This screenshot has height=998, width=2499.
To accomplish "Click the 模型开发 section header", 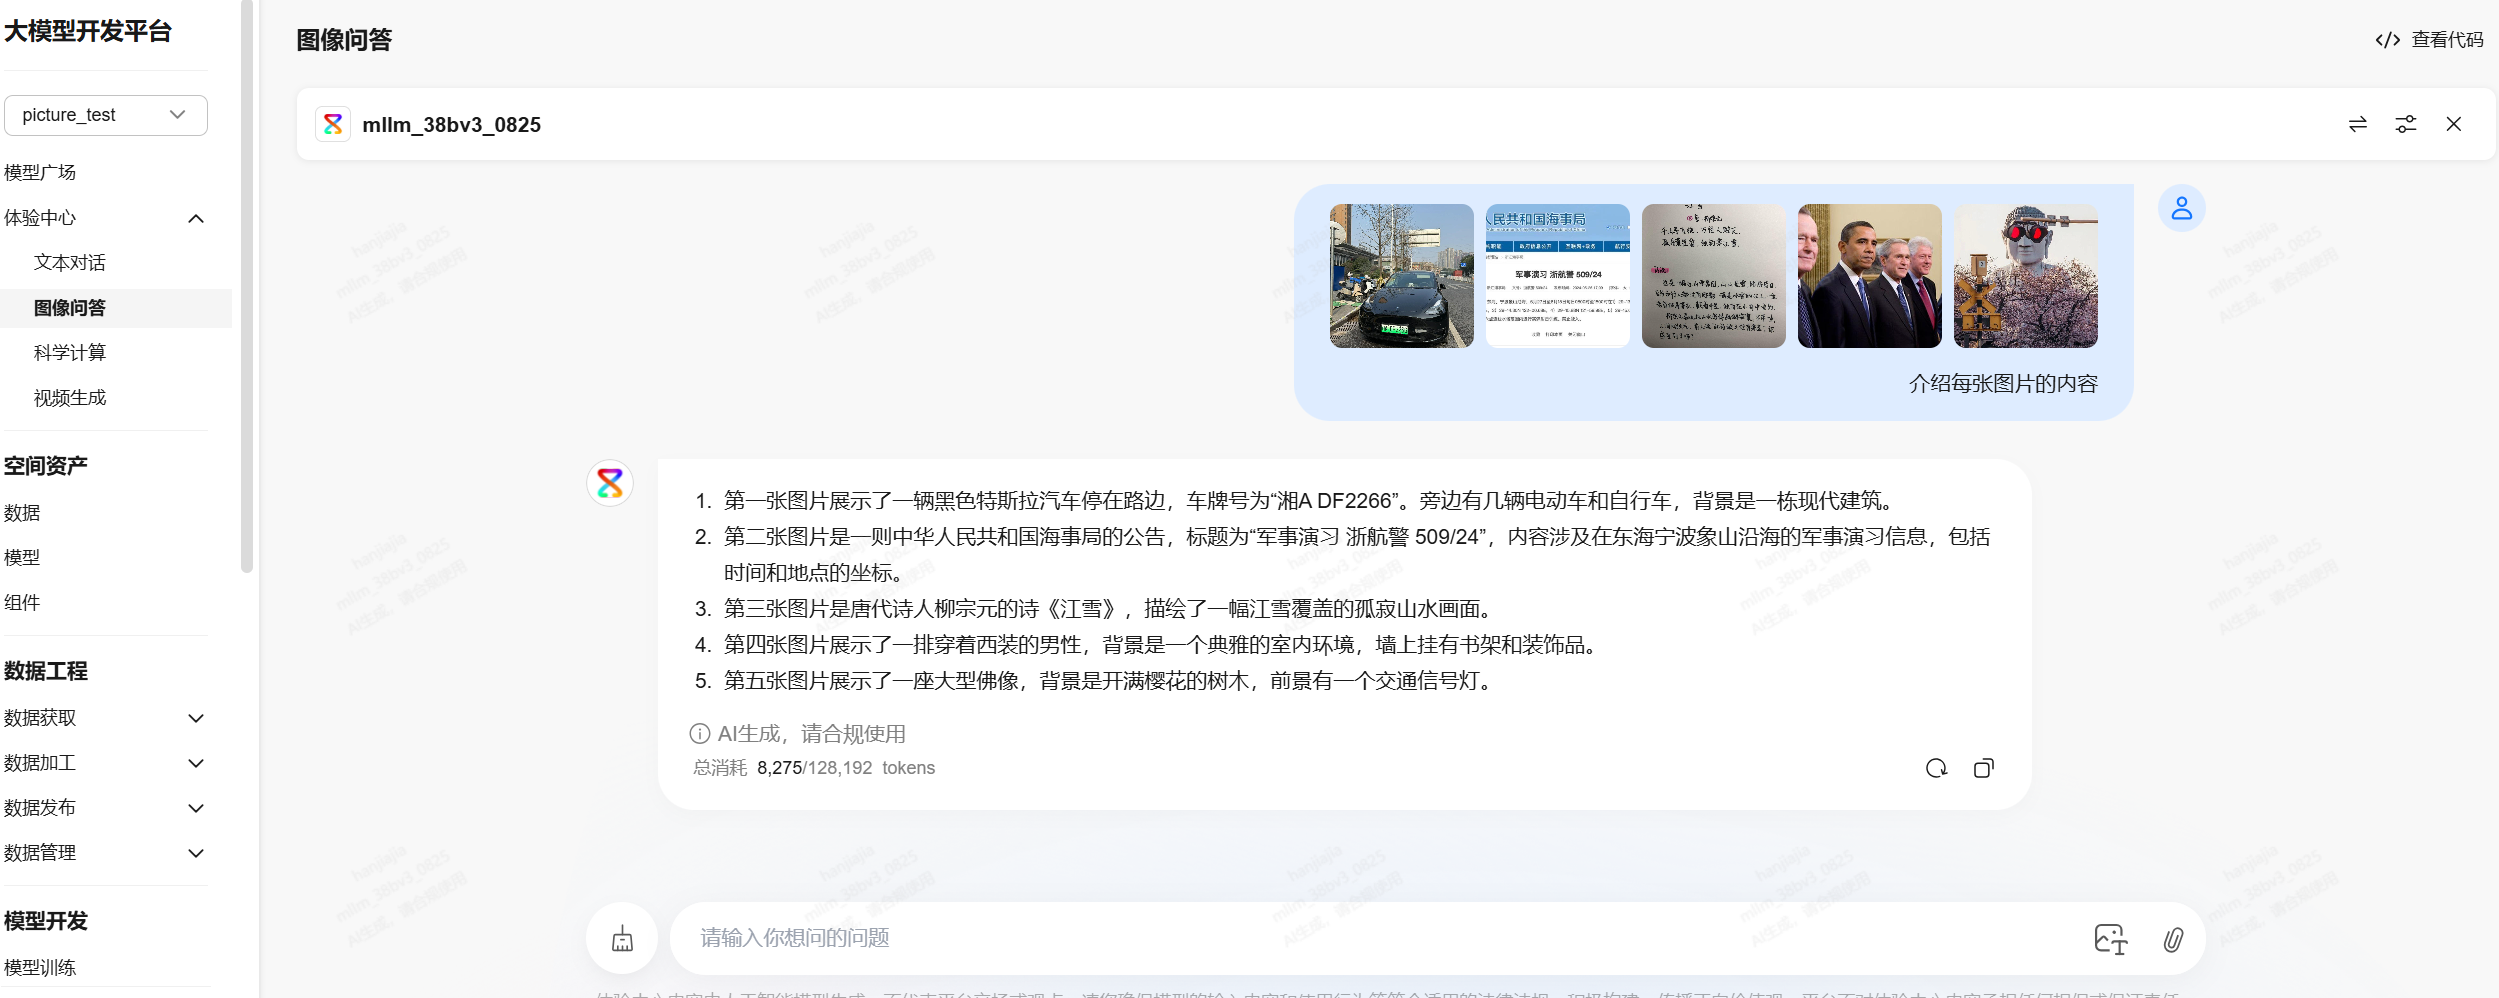I will pos(46,921).
